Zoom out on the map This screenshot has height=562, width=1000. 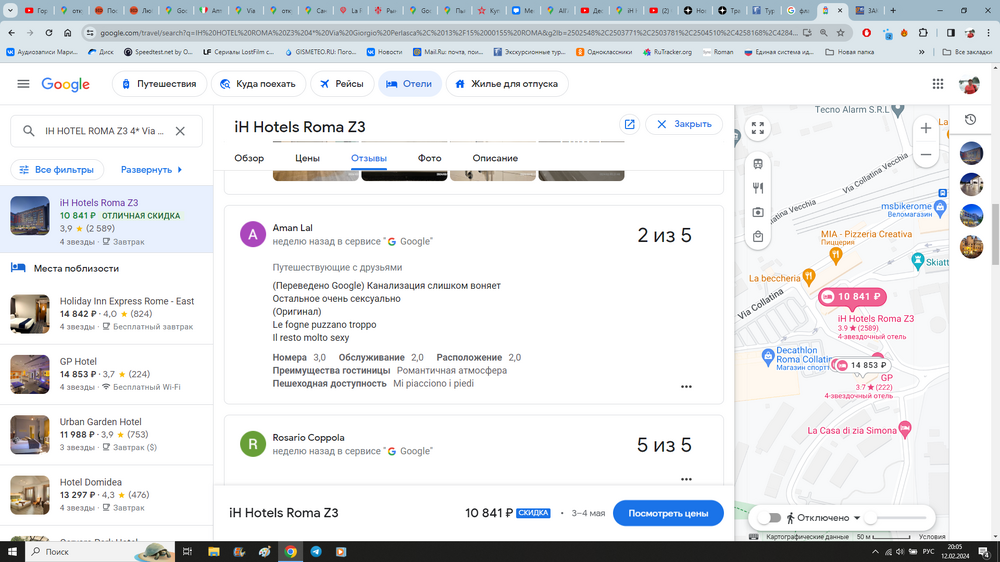[926, 154]
